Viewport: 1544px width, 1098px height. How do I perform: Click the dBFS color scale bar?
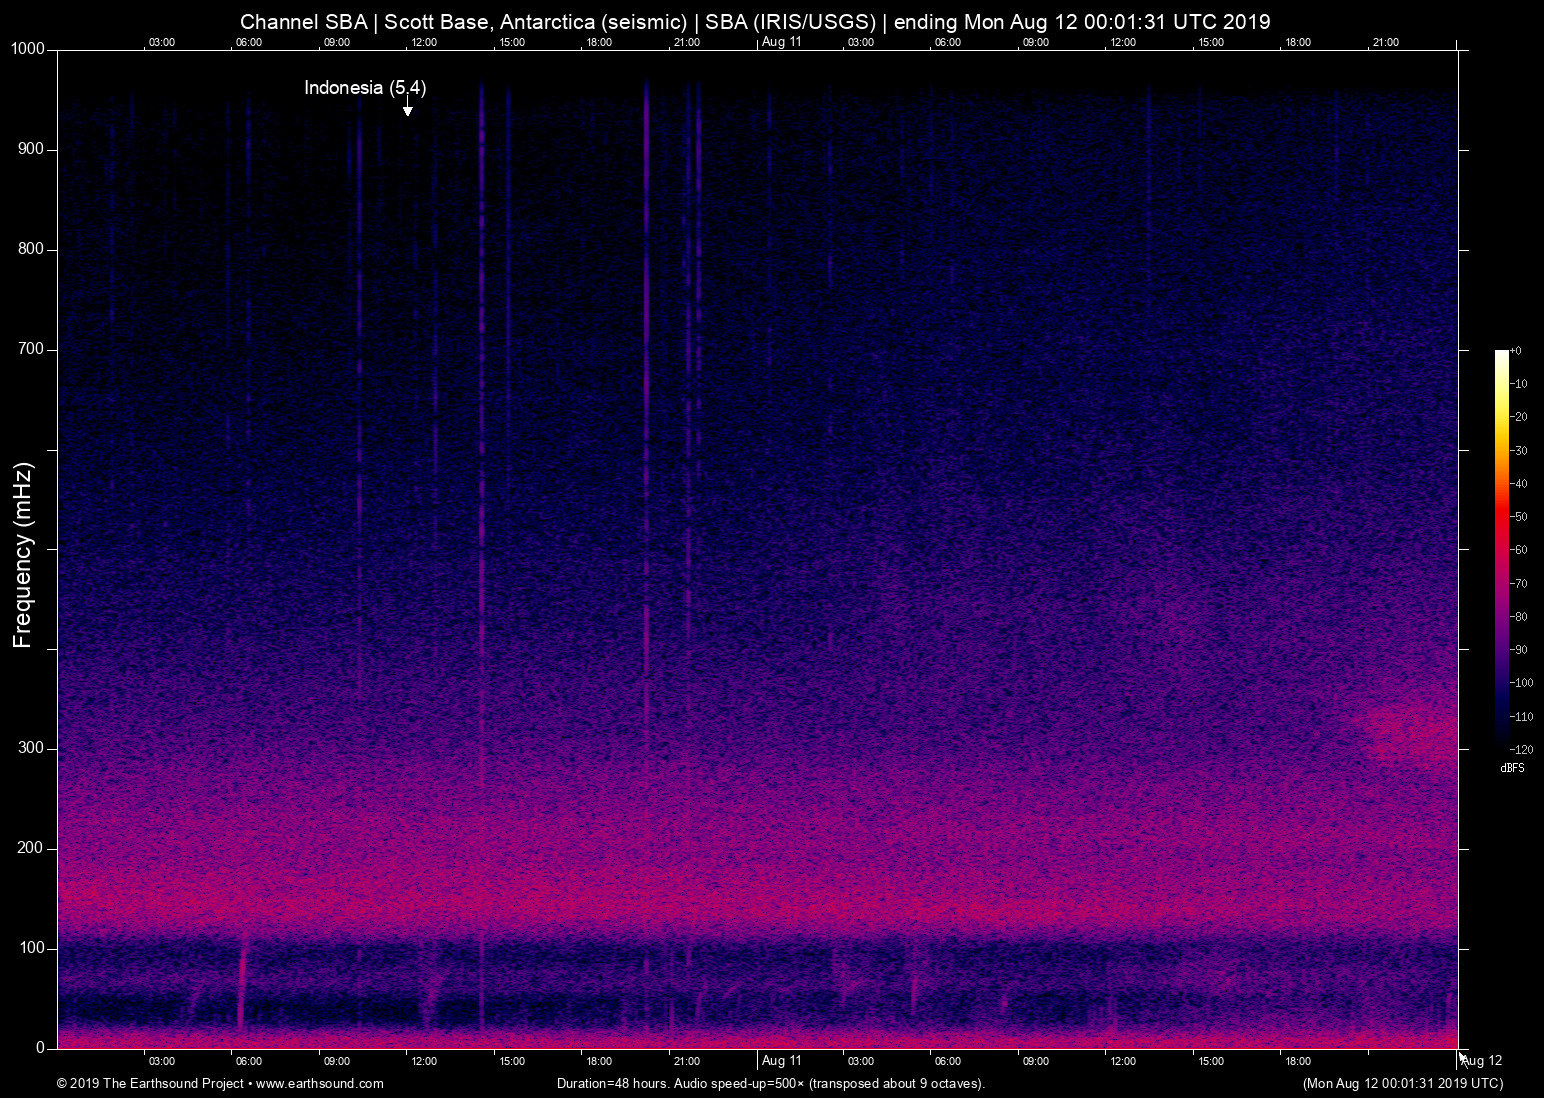click(1501, 545)
